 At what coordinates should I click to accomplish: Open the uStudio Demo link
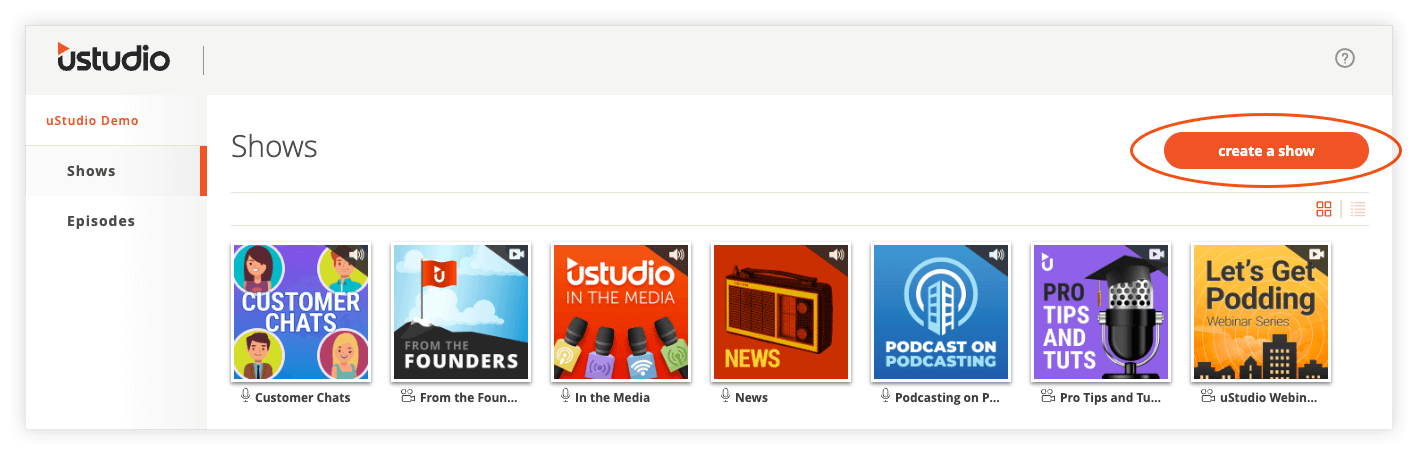pyautogui.click(x=92, y=120)
